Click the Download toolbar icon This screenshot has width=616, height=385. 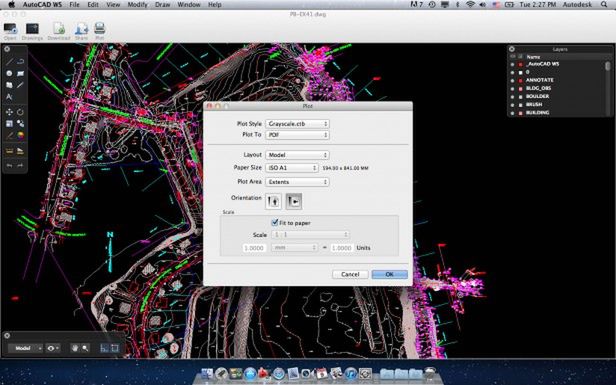[x=59, y=29]
